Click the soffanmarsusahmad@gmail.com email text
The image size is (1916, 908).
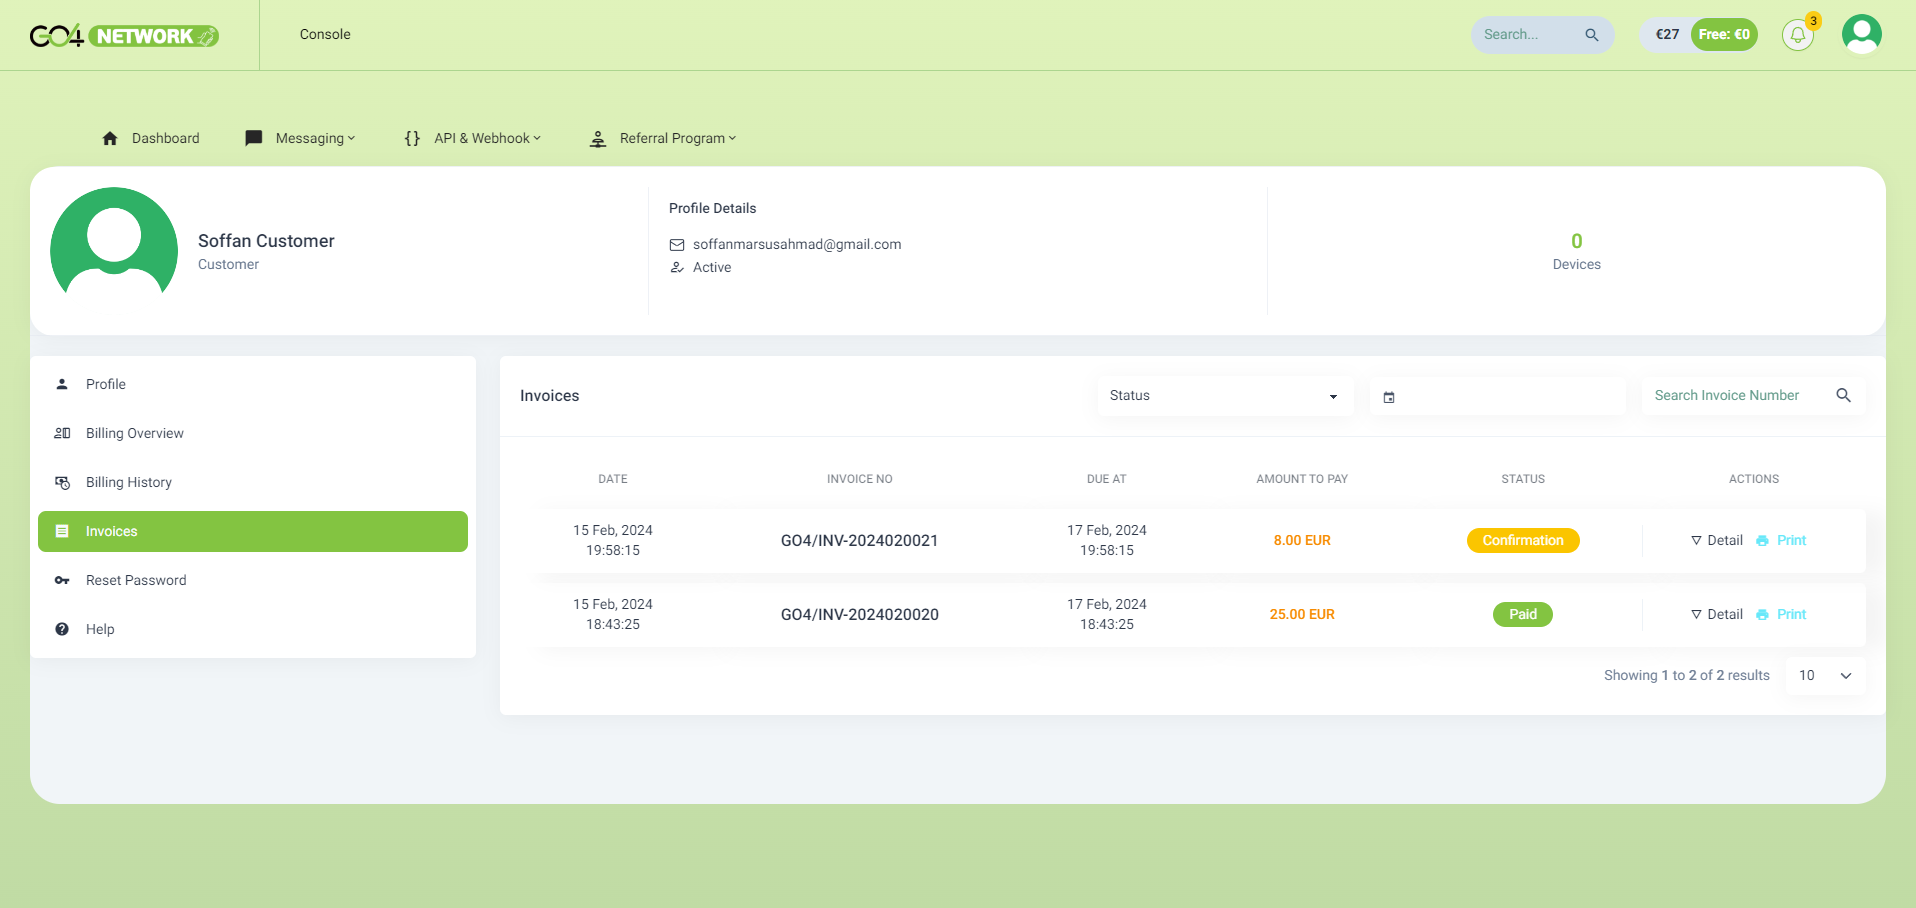pos(797,244)
